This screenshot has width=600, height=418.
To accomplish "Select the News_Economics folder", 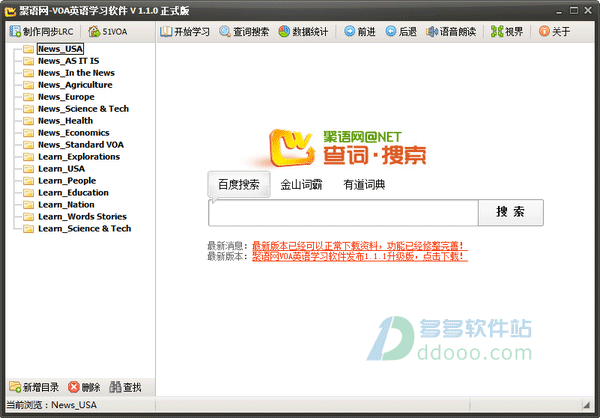I will point(73,133).
